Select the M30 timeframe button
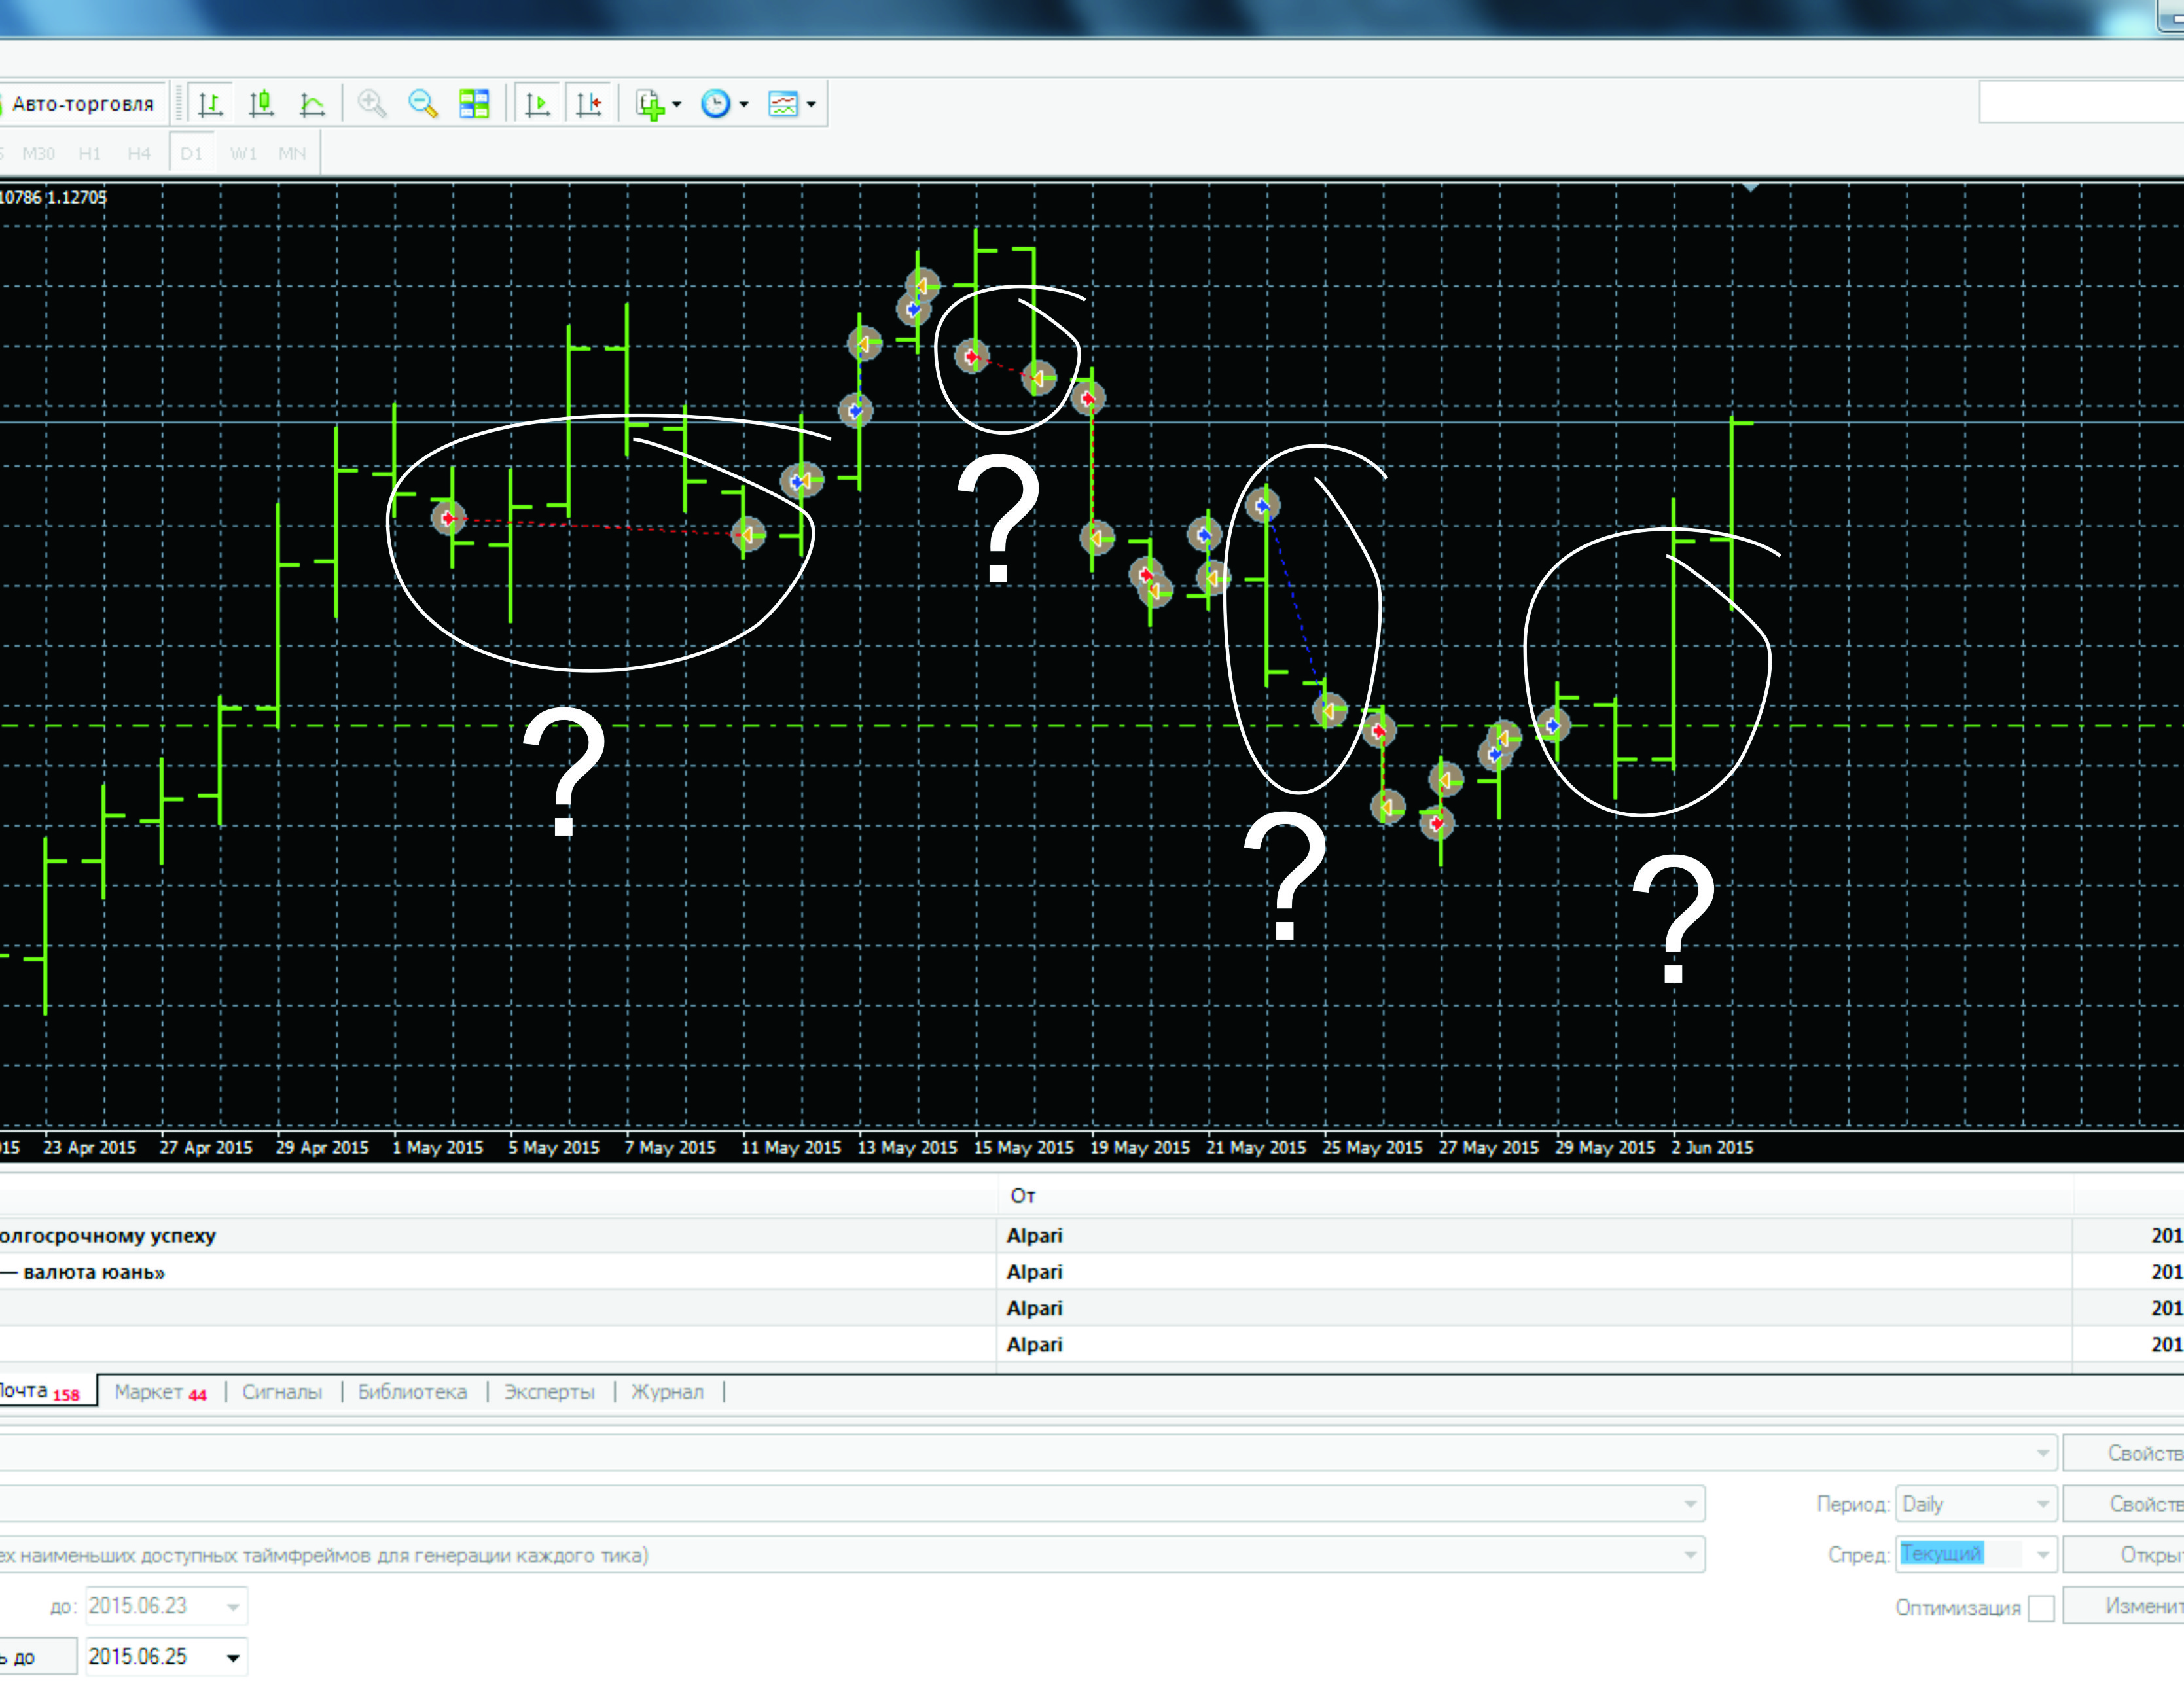 (x=39, y=154)
